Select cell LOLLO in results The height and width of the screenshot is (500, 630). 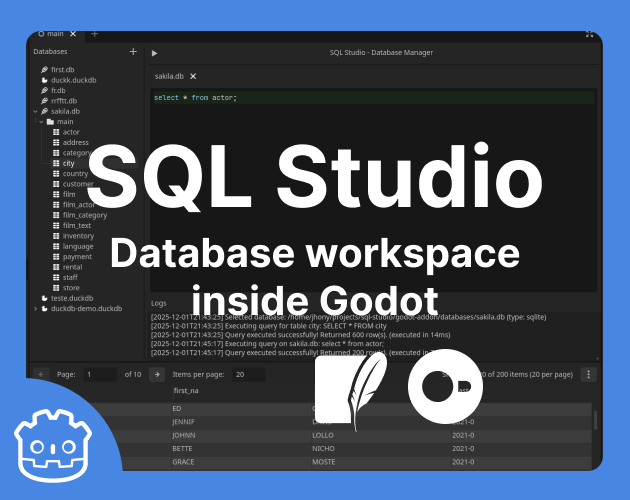pos(323,435)
